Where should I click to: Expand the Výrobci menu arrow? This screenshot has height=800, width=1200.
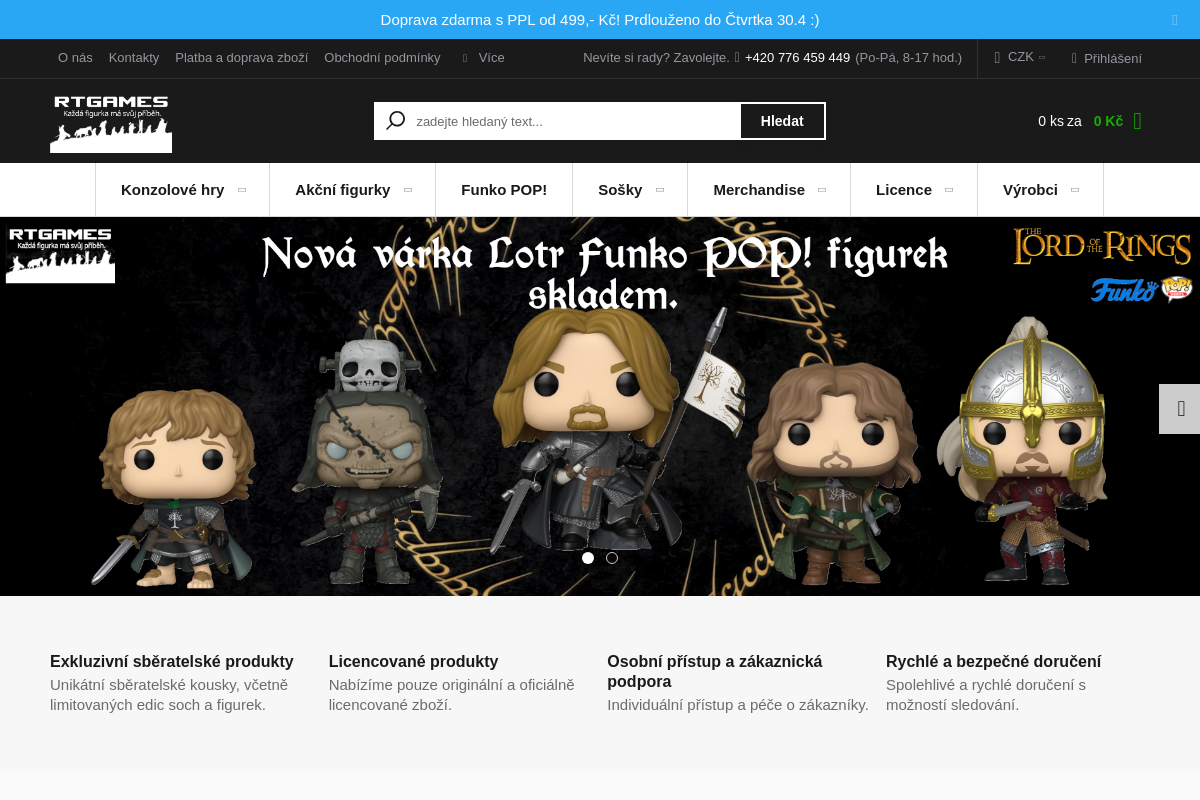tap(1075, 190)
